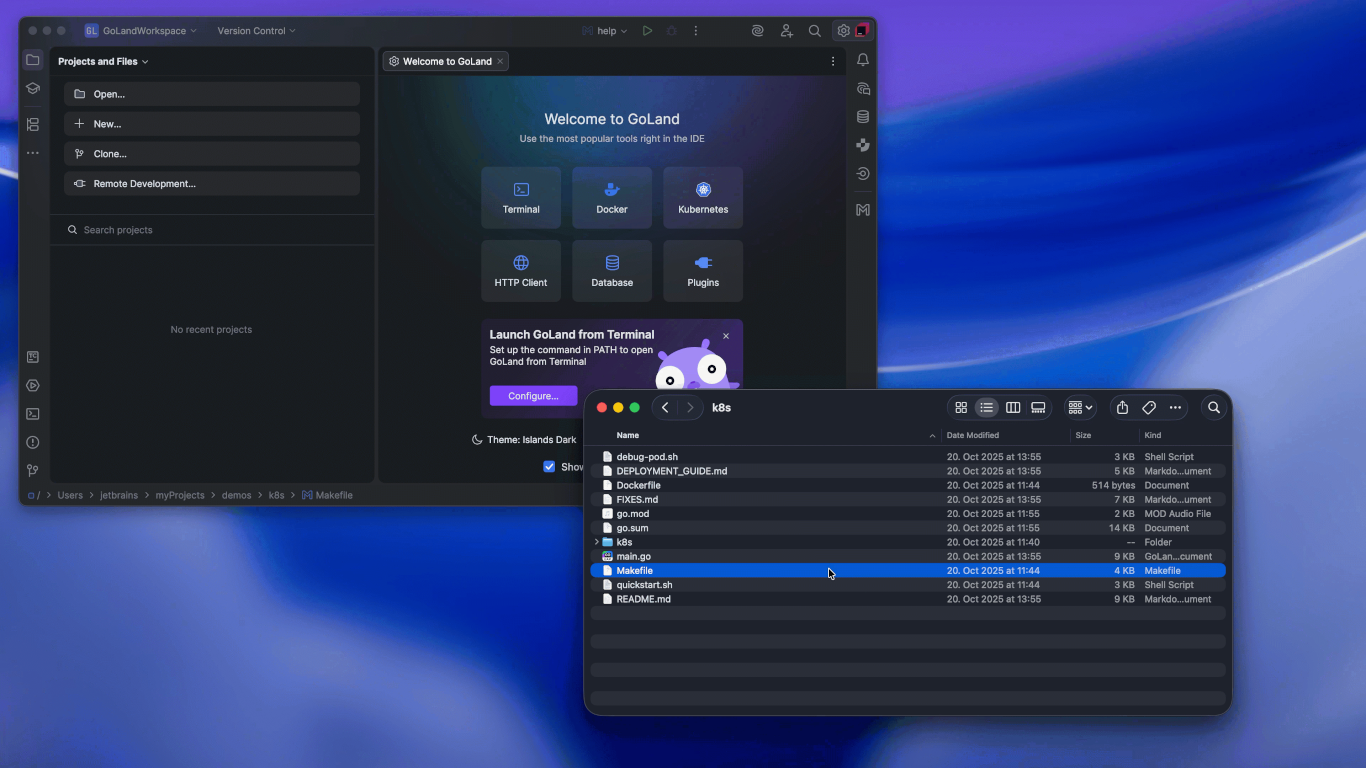Click the Search projects field
The image size is (1366, 768).
(212, 230)
